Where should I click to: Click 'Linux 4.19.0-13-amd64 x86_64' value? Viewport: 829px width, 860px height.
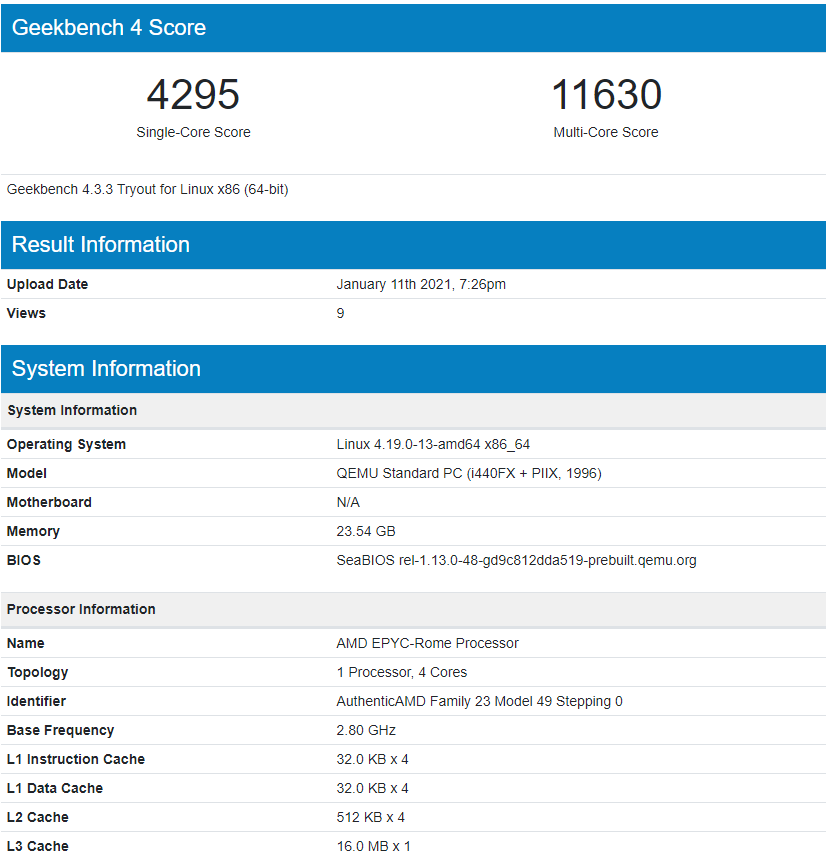tap(433, 444)
